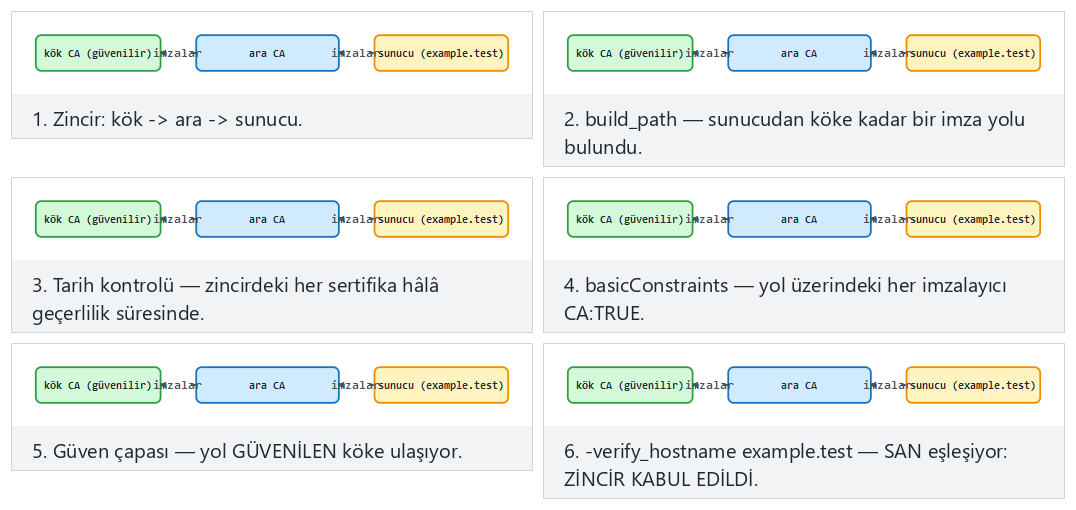Viewport: 1076px width, 510px height.
Task: Select the ara CA box in step 5 Güven çapası diagram
Action: [268, 385]
